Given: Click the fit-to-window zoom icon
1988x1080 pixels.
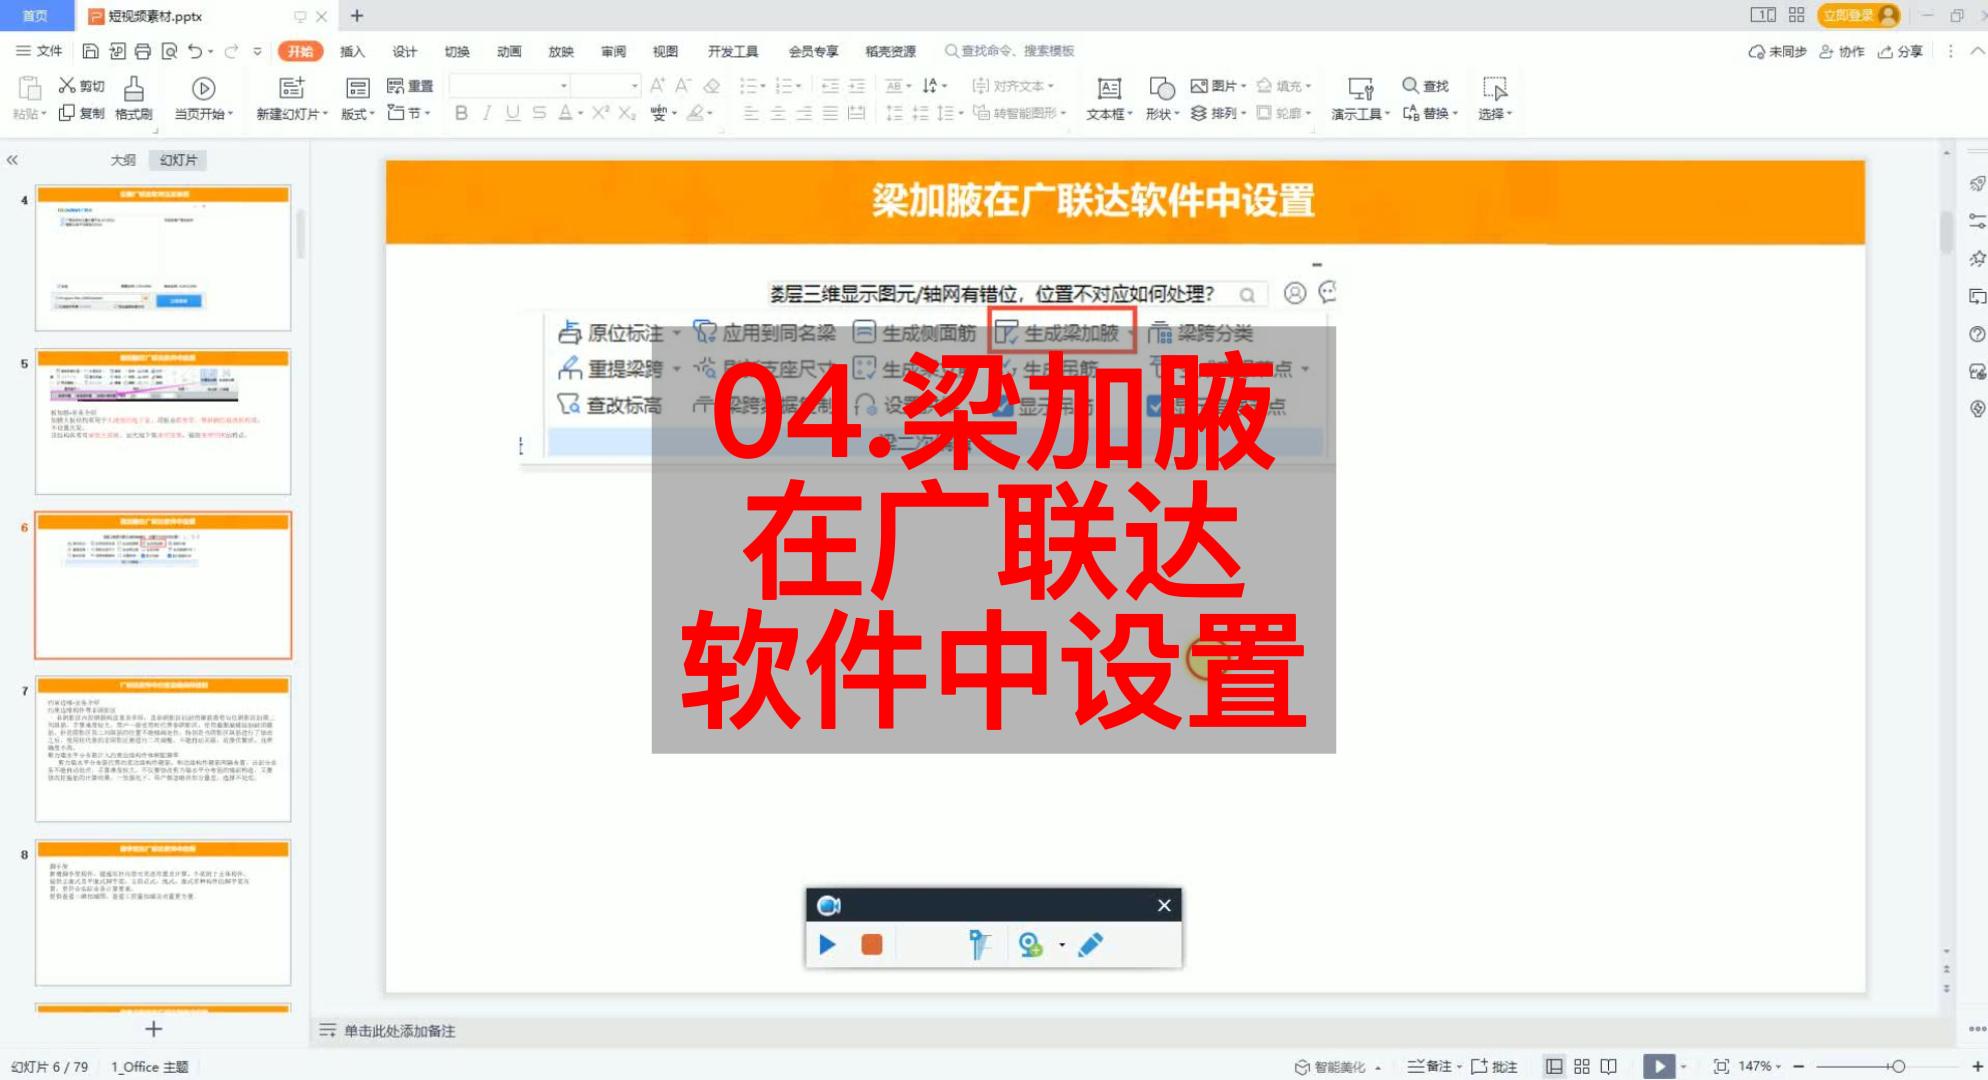Looking at the screenshot, I should pos(1721,1067).
